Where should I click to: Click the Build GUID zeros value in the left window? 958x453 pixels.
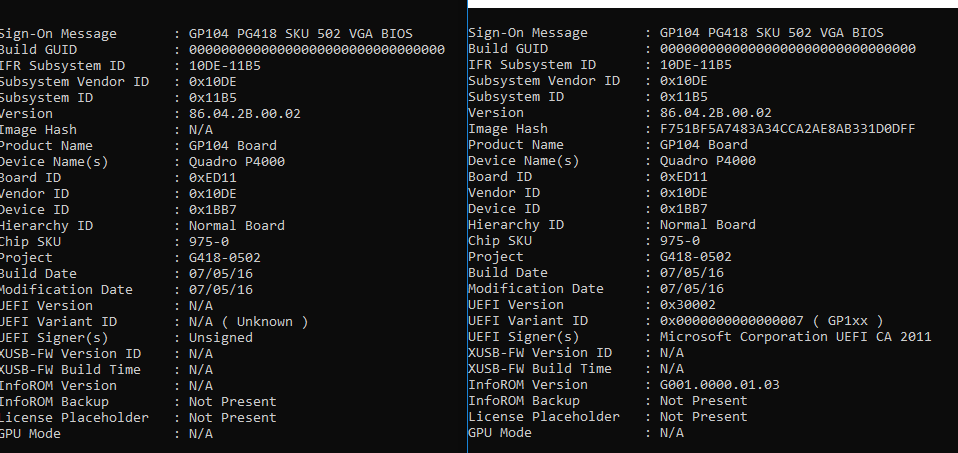point(316,50)
